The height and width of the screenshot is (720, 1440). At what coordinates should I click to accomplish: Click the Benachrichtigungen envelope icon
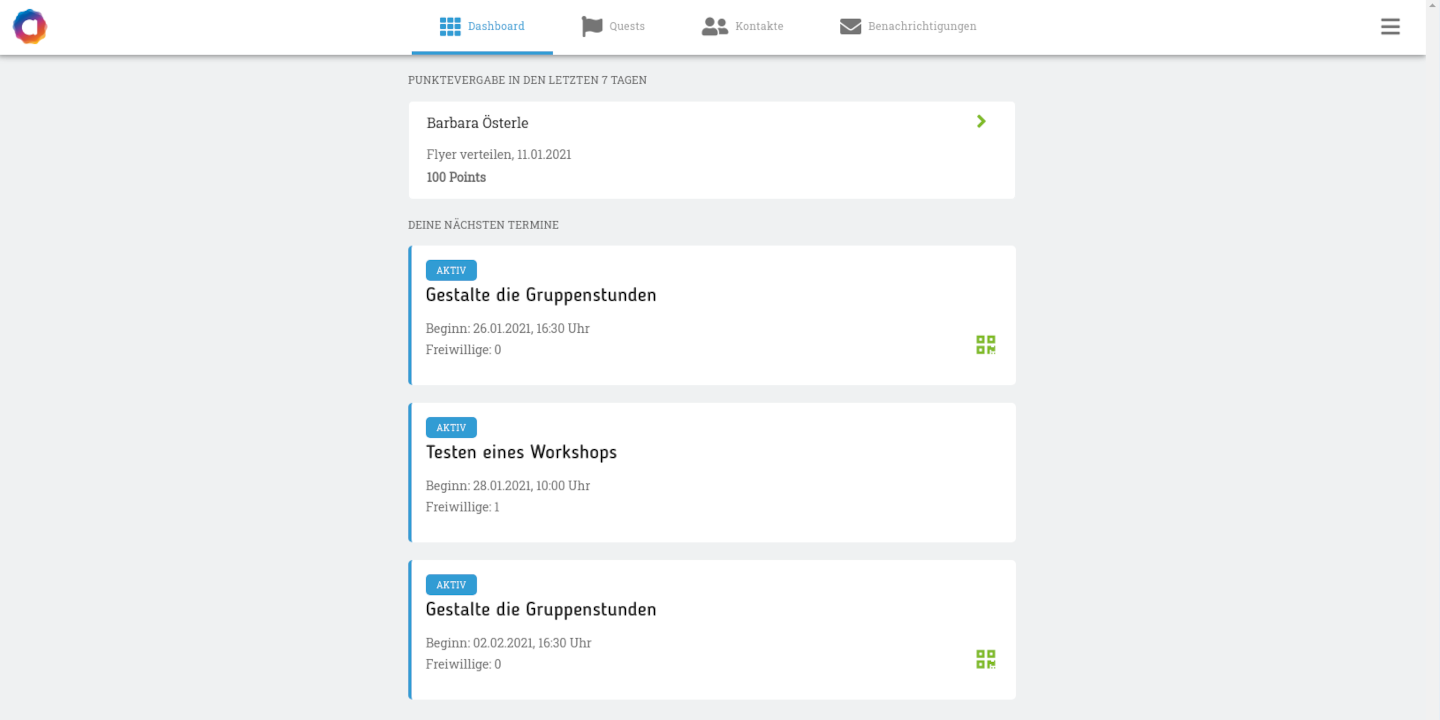point(851,27)
